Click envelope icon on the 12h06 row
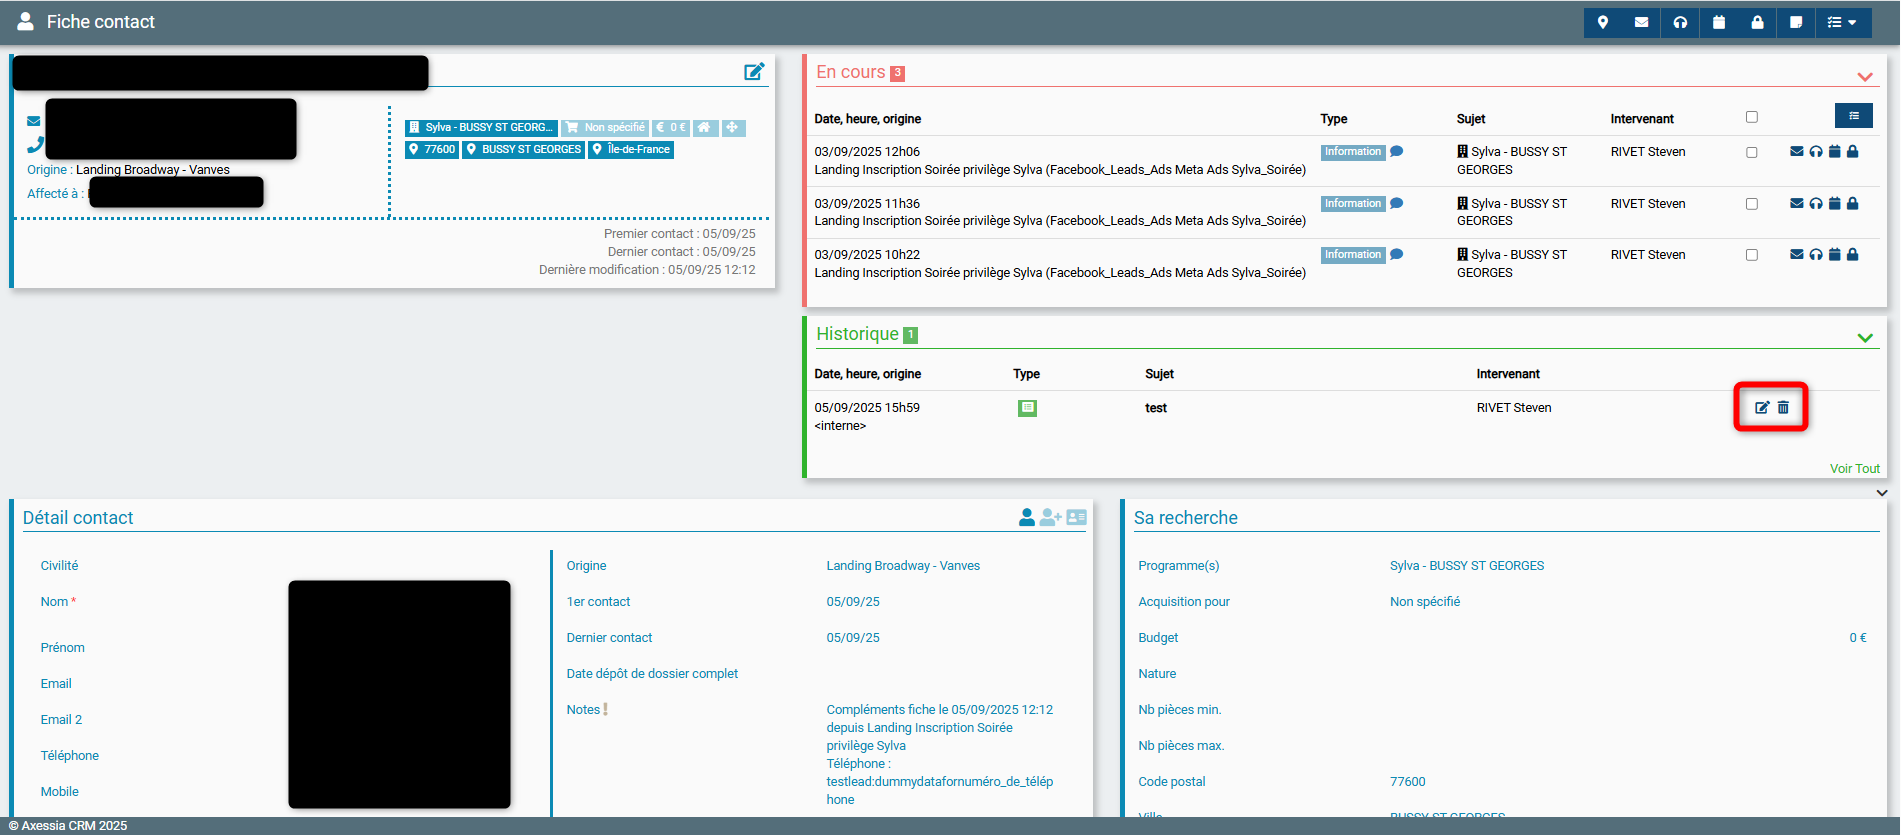The height and width of the screenshot is (835, 1901). coord(1797,152)
